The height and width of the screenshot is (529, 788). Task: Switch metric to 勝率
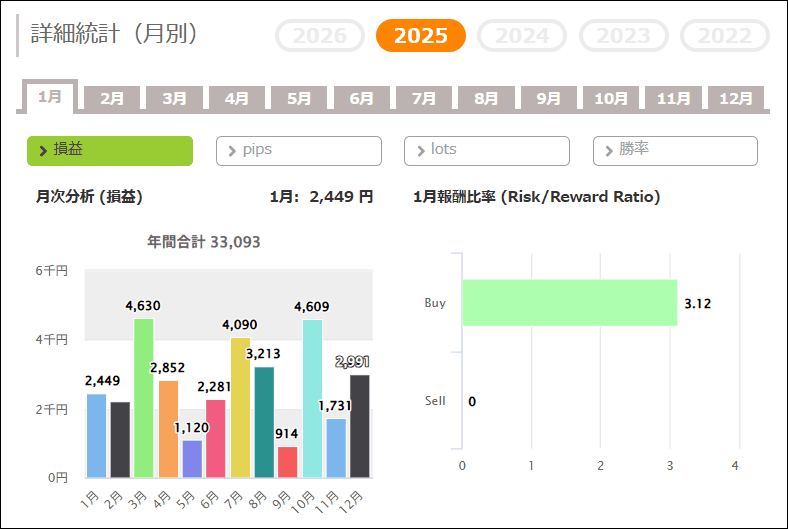(x=675, y=150)
